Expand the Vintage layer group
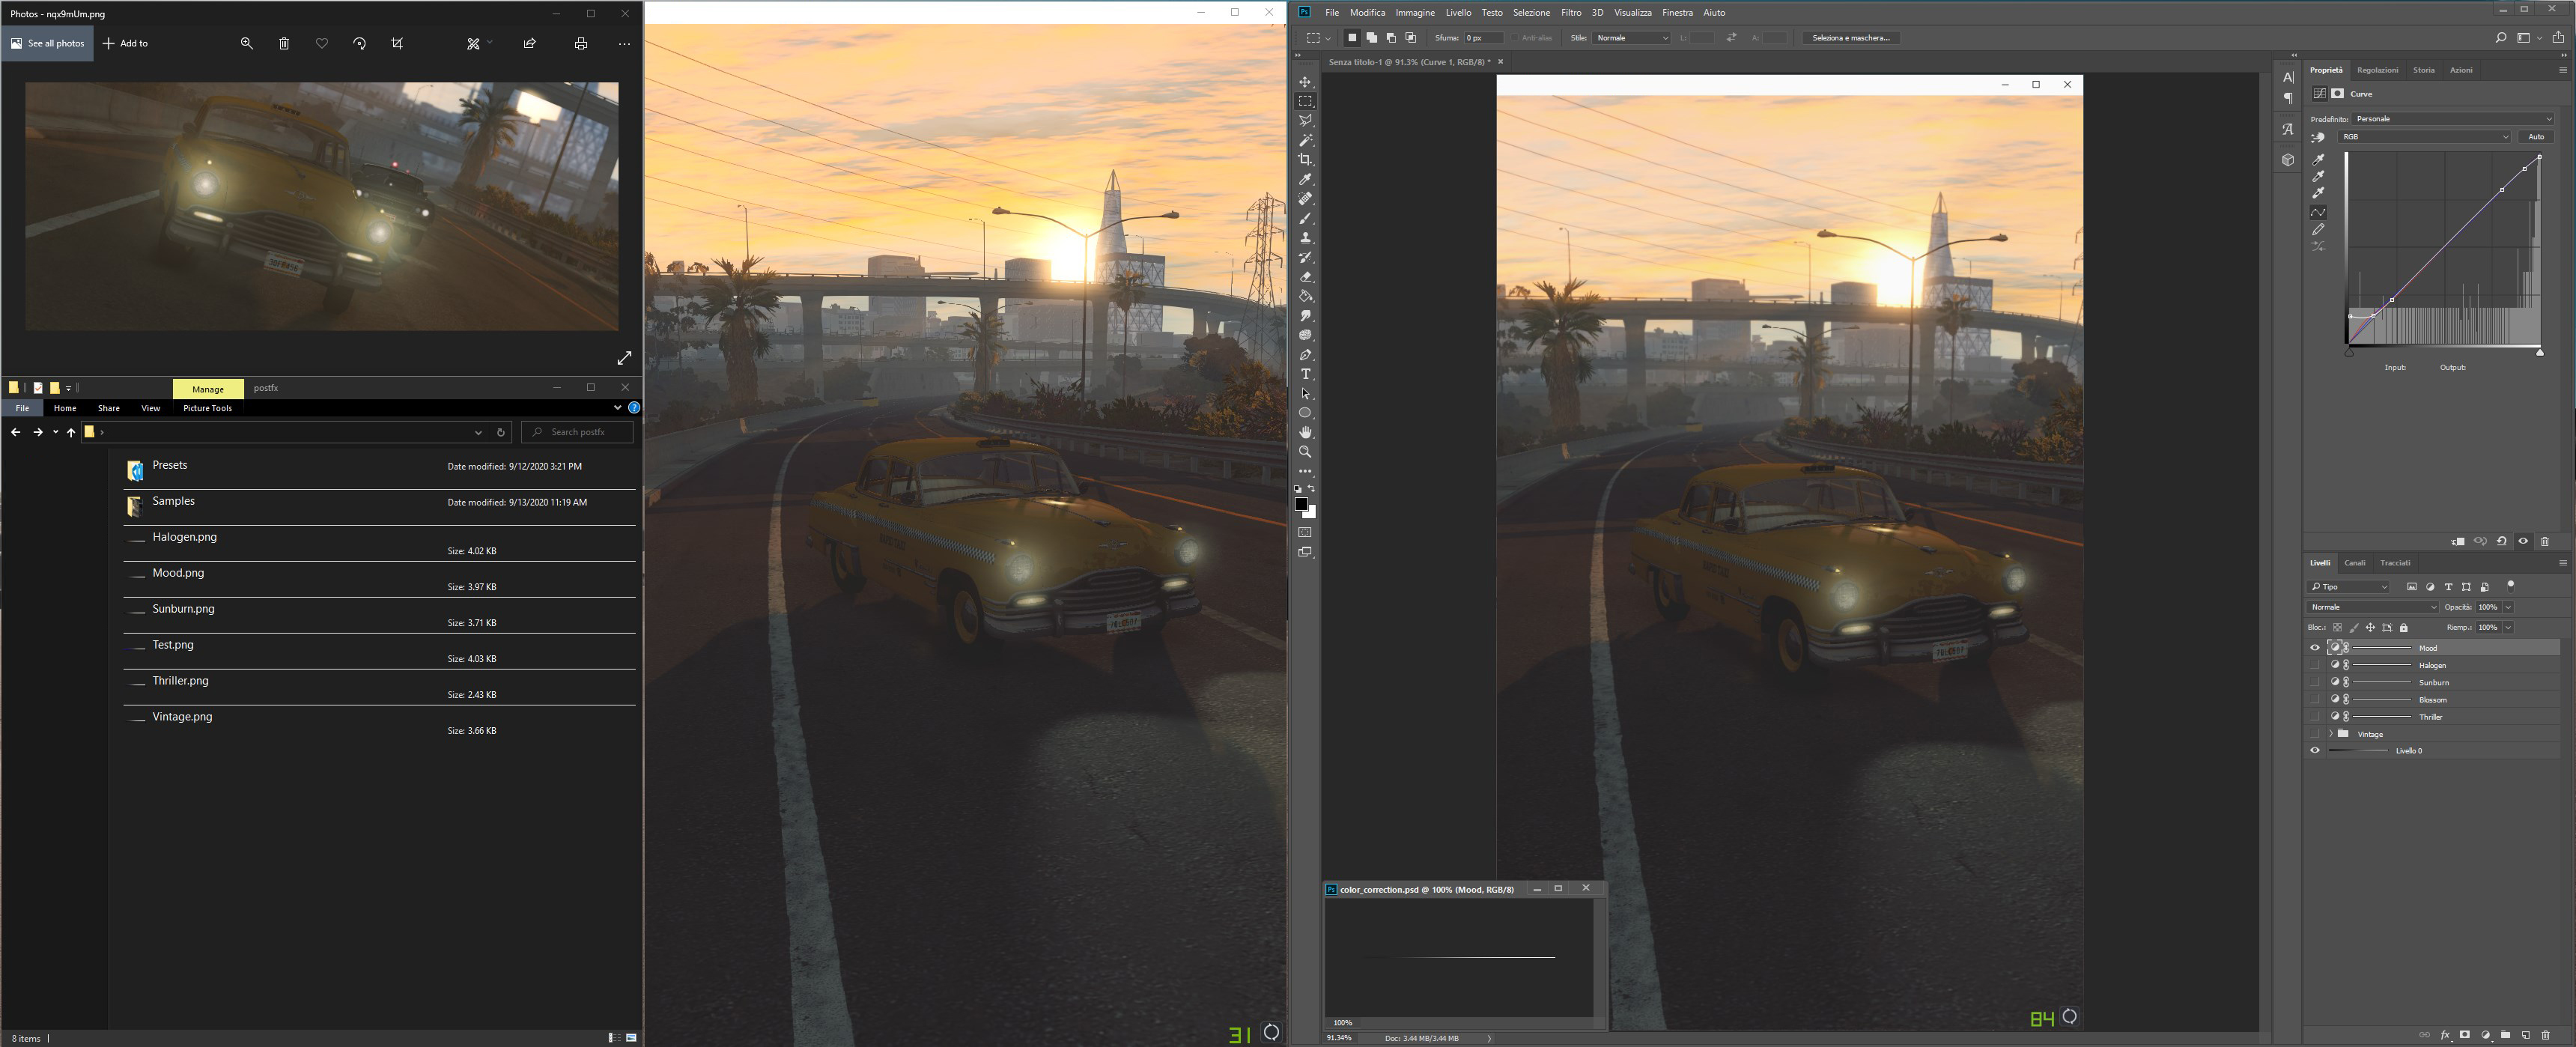This screenshot has width=2576, height=1047. (2331, 733)
